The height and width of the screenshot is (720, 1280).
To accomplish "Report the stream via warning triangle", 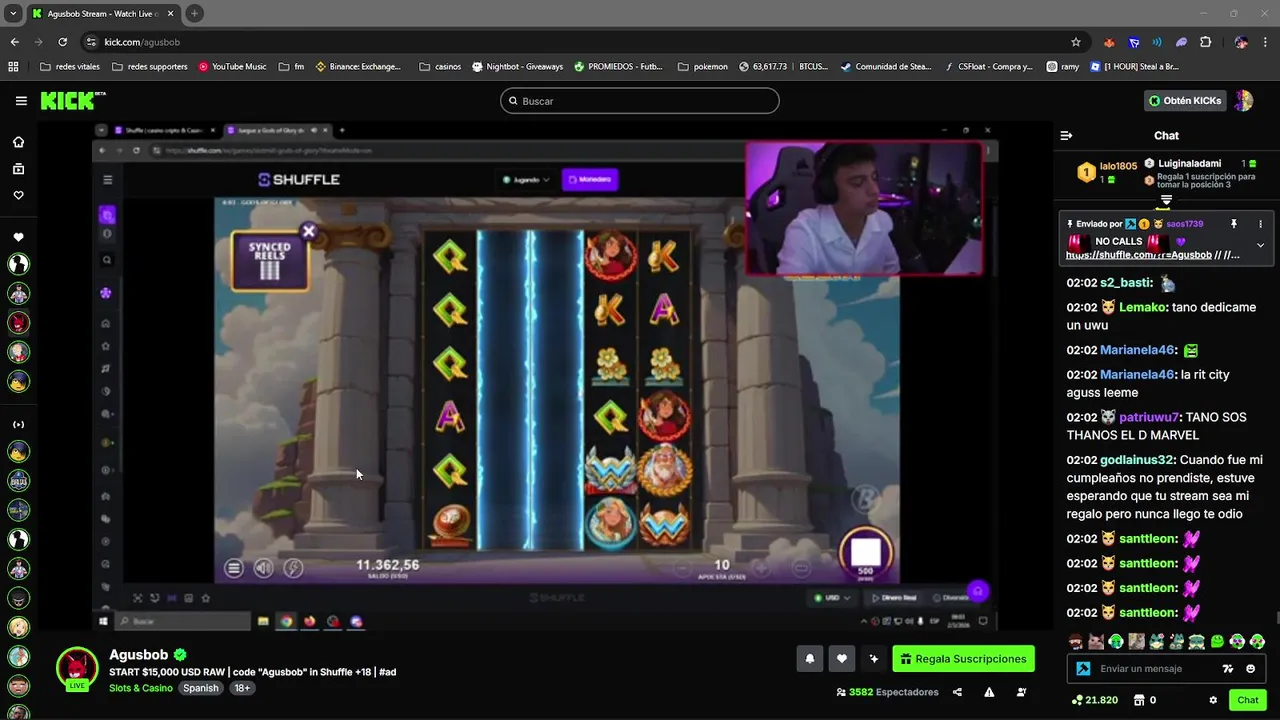I will point(989,692).
